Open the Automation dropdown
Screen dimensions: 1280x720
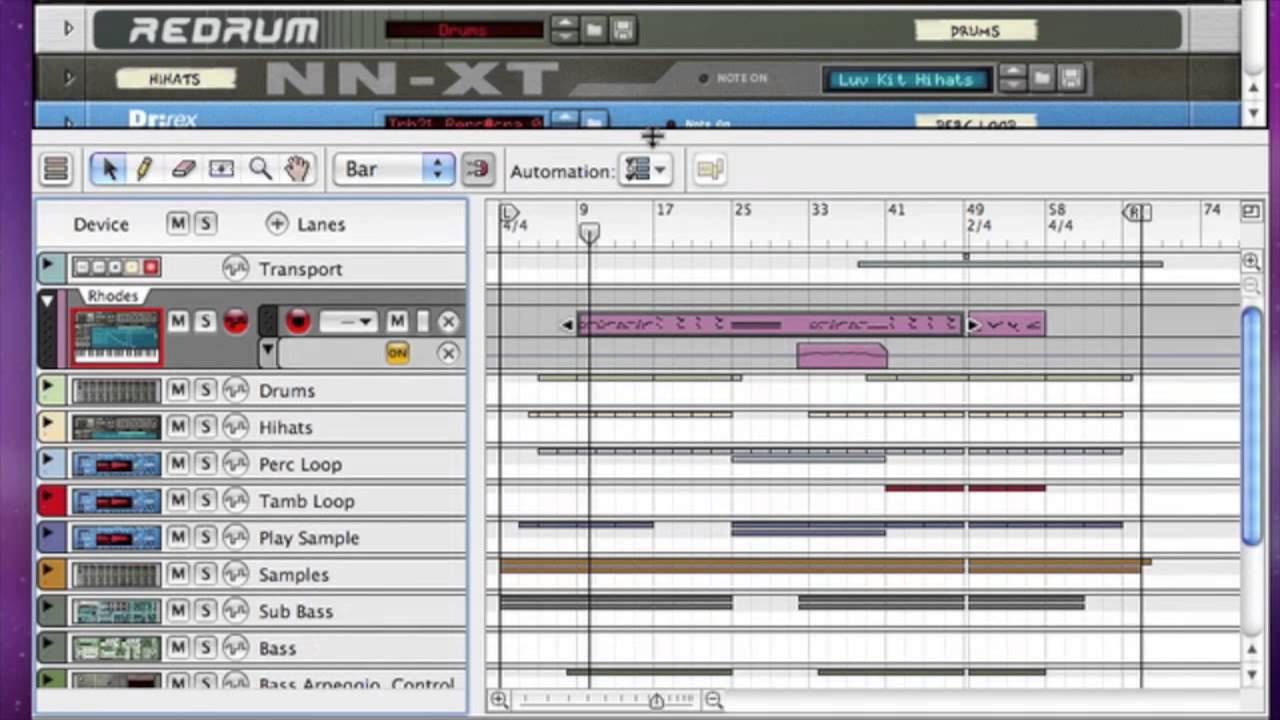pyautogui.click(x=645, y=170)
